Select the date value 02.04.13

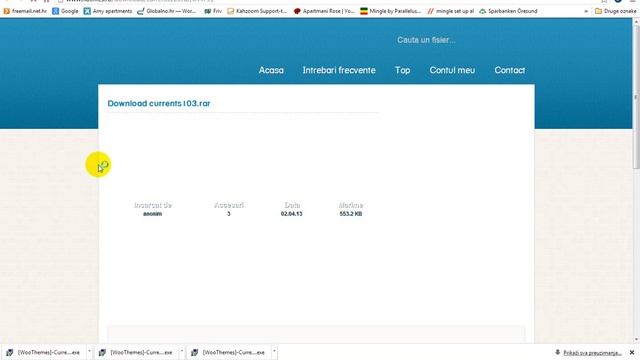(291, 214)
